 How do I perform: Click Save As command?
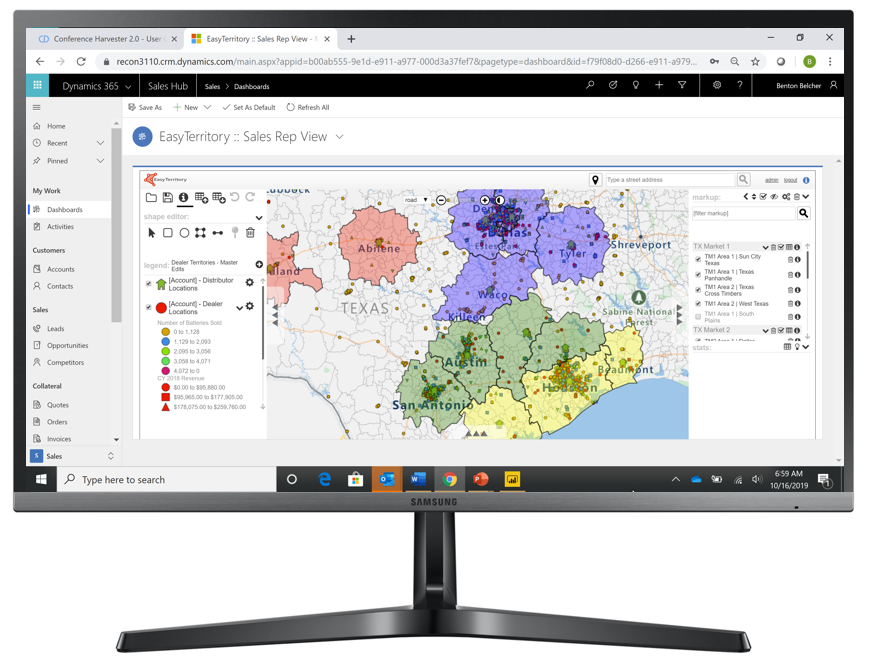[145, 108]
